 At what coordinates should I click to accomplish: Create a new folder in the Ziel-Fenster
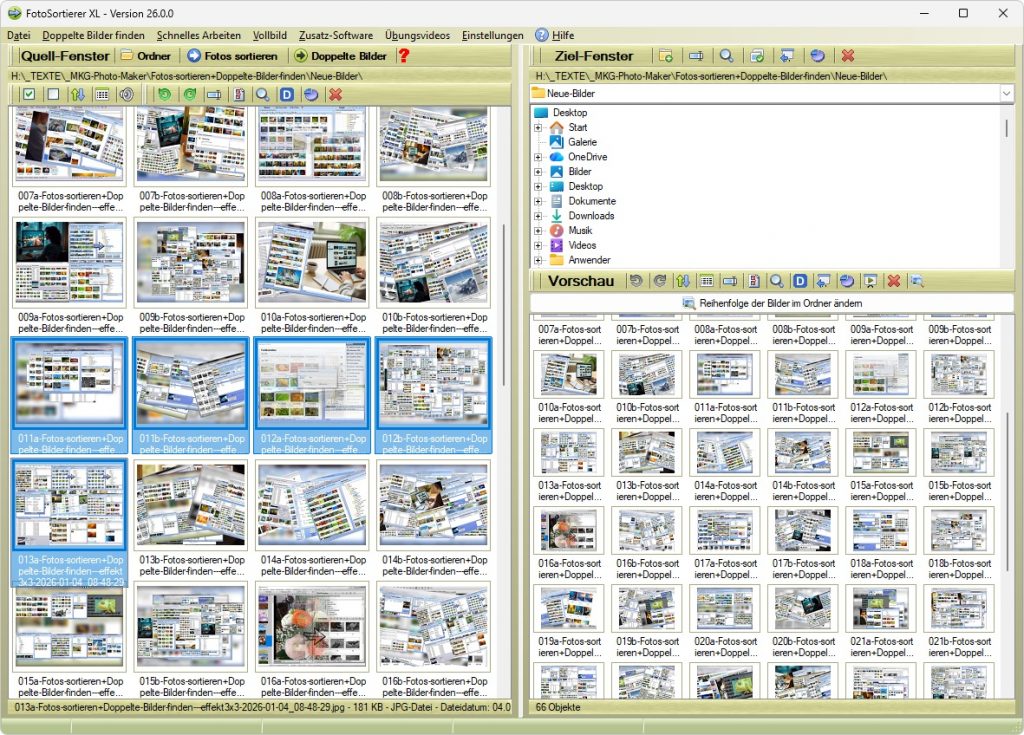pos(664,54)
